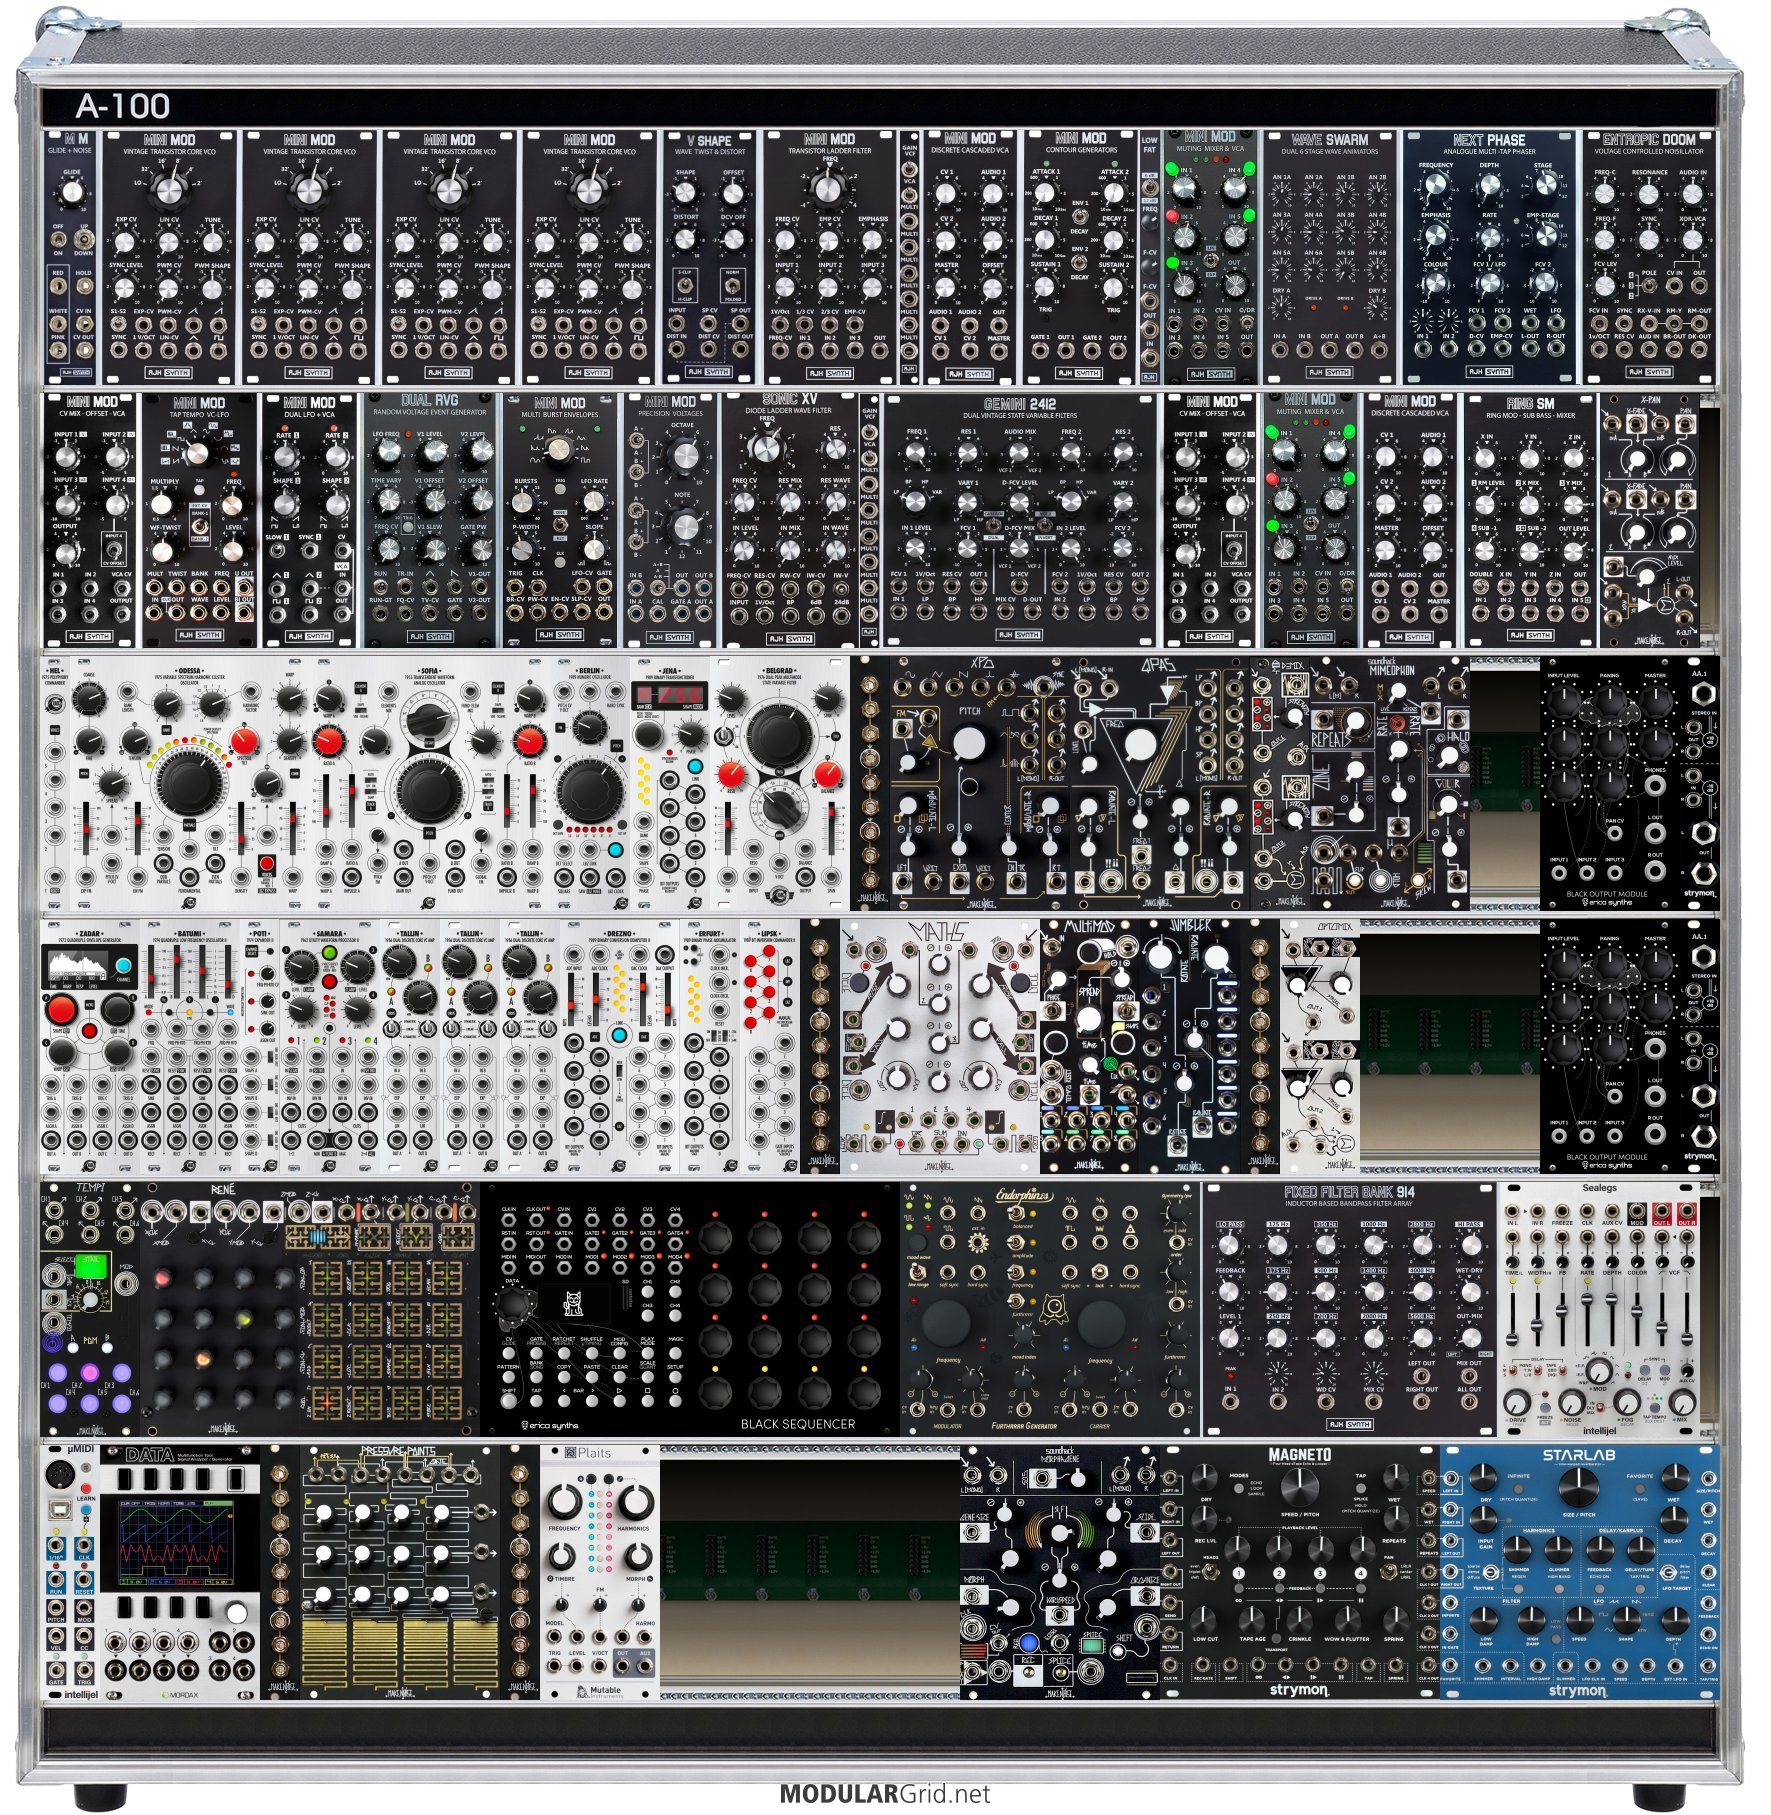The width and height of the screenshot is (1771, 1815).
Task: Open the Soundhack Morphagene module
Action: point(1060,1572)
